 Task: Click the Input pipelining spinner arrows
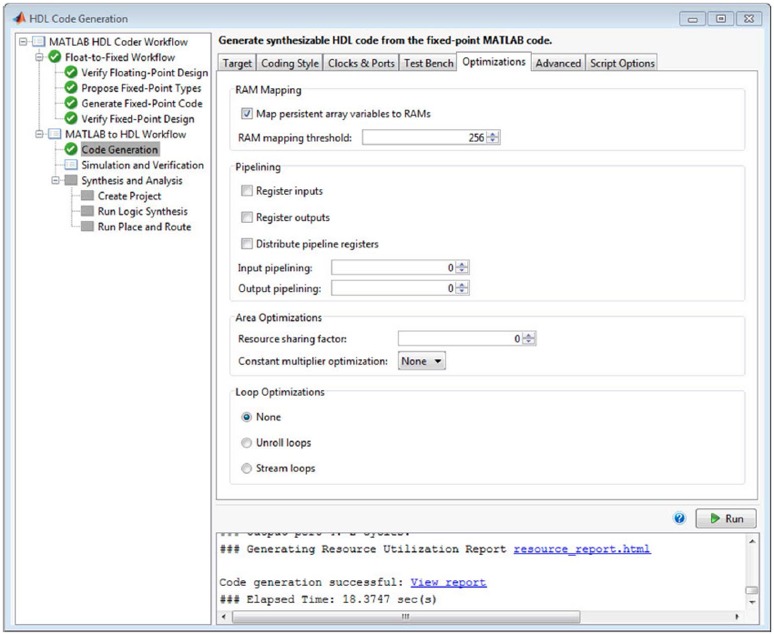pos(462,267)
